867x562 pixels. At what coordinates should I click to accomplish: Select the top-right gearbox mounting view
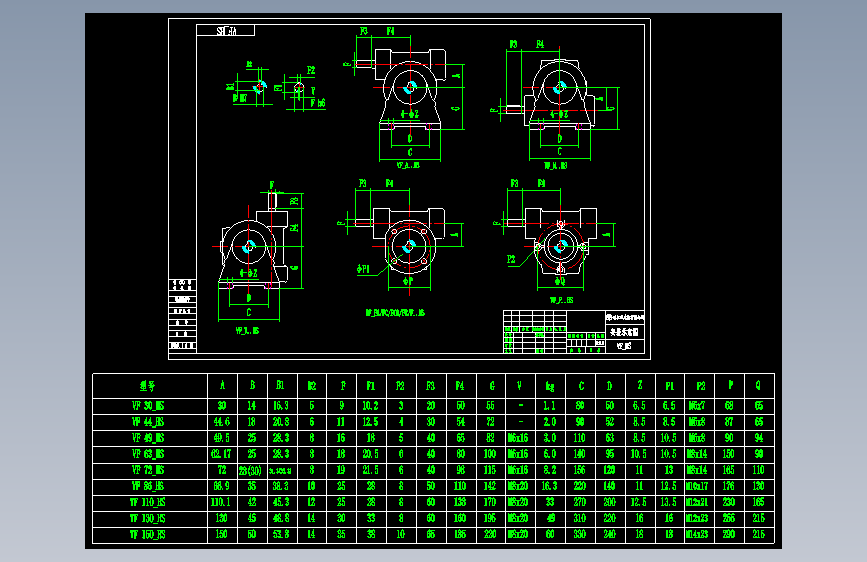point(556,104)
